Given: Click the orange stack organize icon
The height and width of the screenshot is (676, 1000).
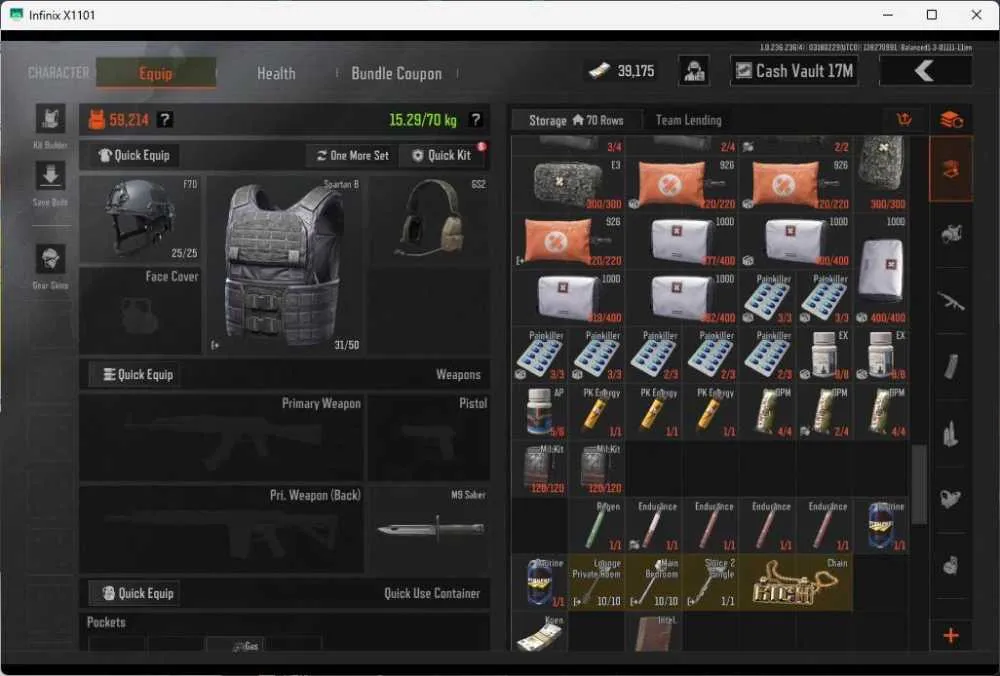Looking at the screenshot, I should tap(951, 119).
